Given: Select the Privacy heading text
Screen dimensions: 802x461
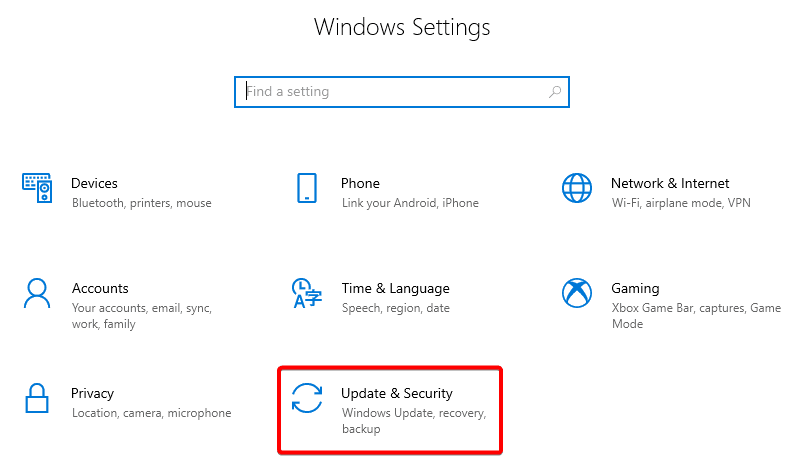Looking at the screenshot, I should click(x=93, y=393).
